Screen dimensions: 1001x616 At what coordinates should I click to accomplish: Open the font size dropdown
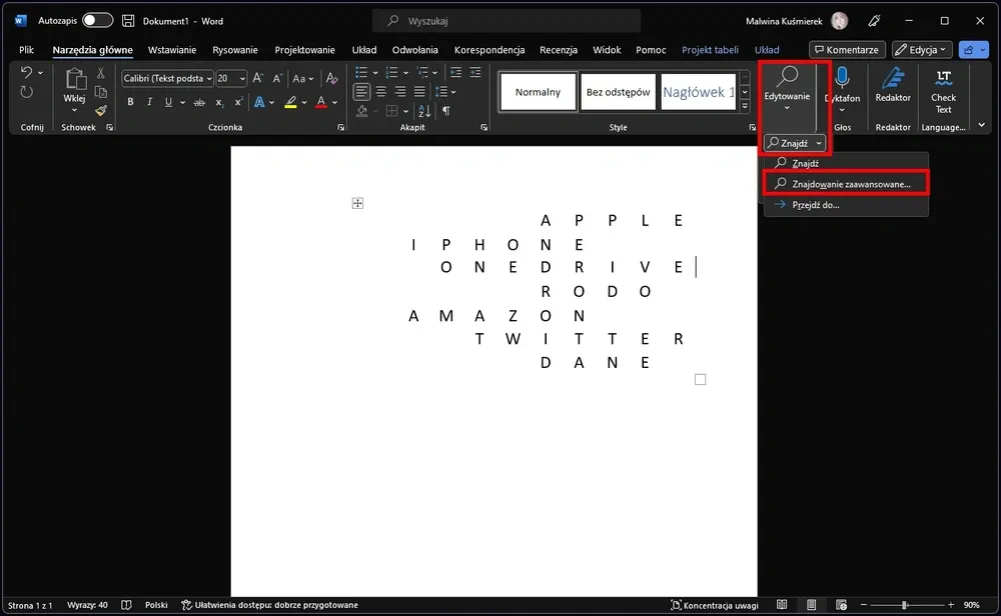(x=243, y=79)
